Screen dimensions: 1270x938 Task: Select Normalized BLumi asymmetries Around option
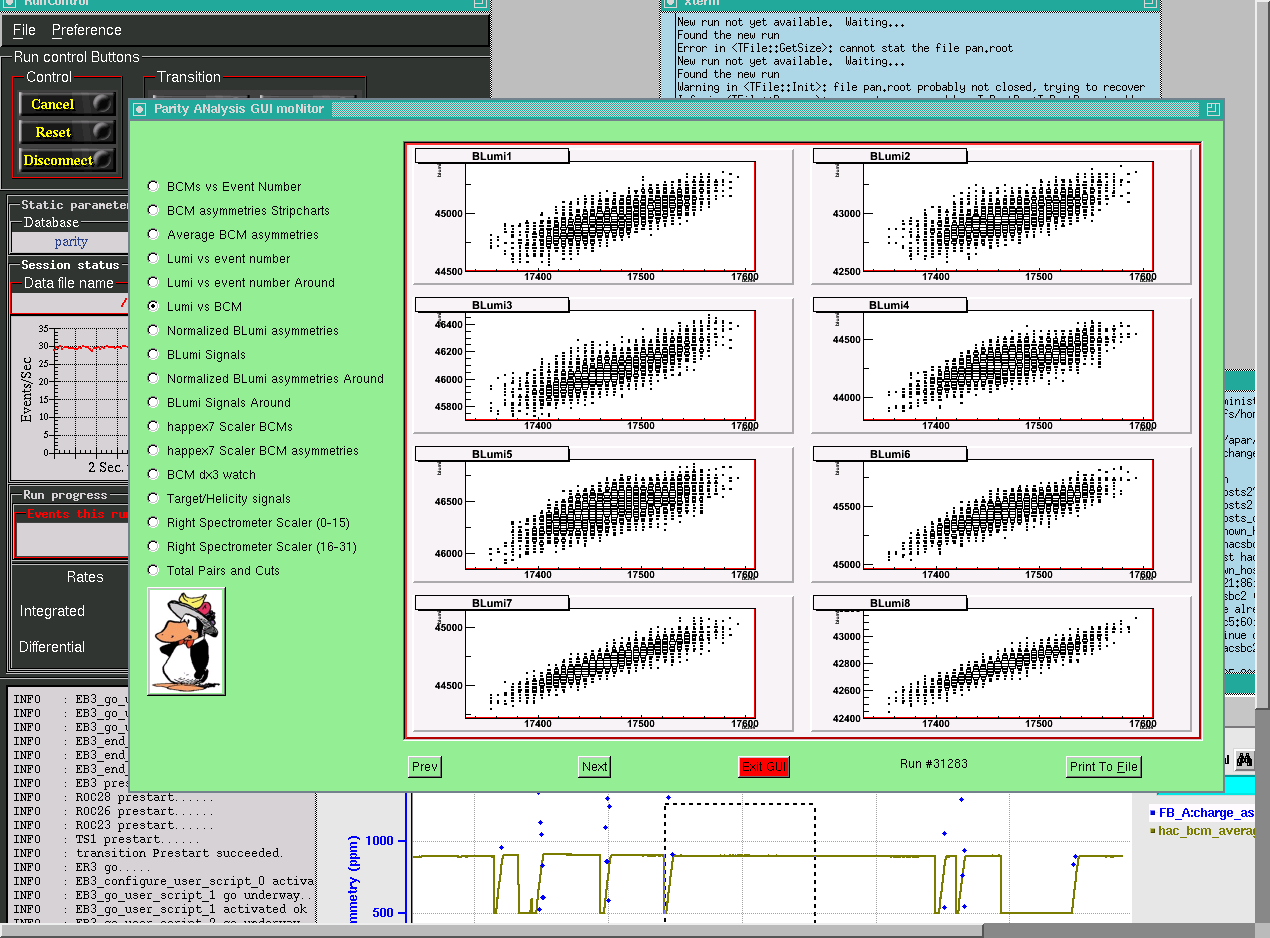(x=153, y=378)
